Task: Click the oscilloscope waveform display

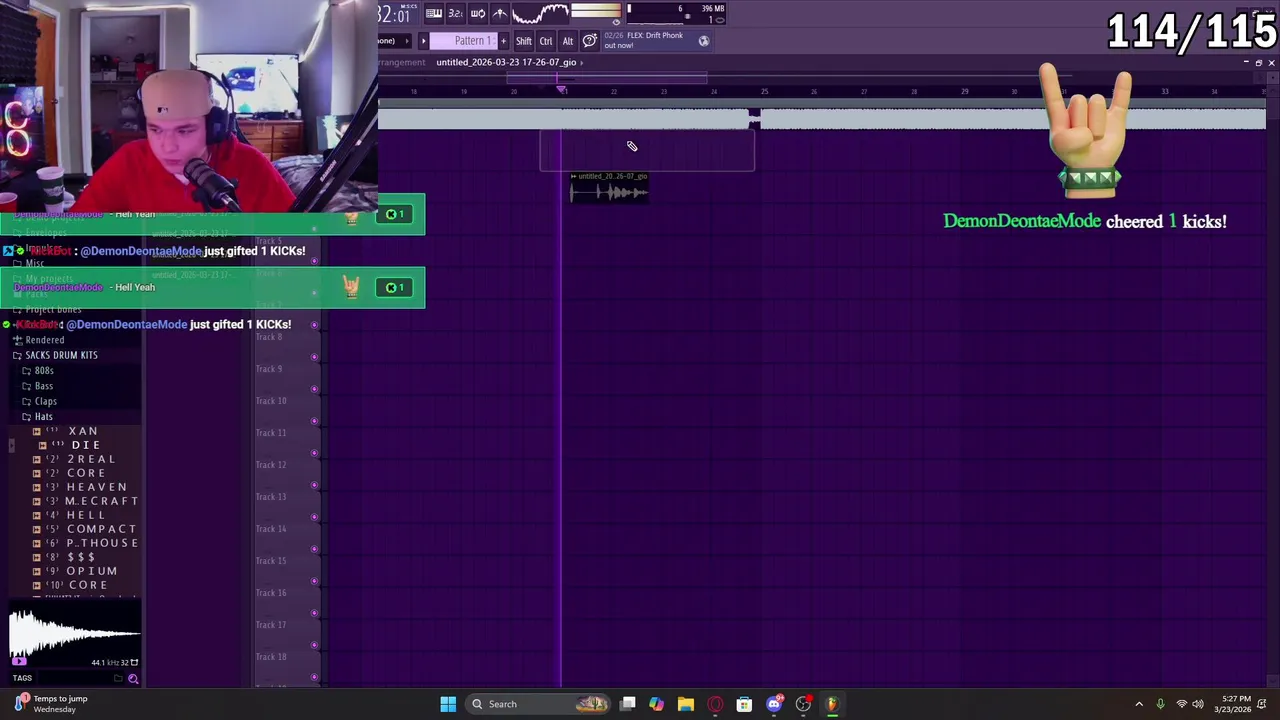Action: coord(540,13)
